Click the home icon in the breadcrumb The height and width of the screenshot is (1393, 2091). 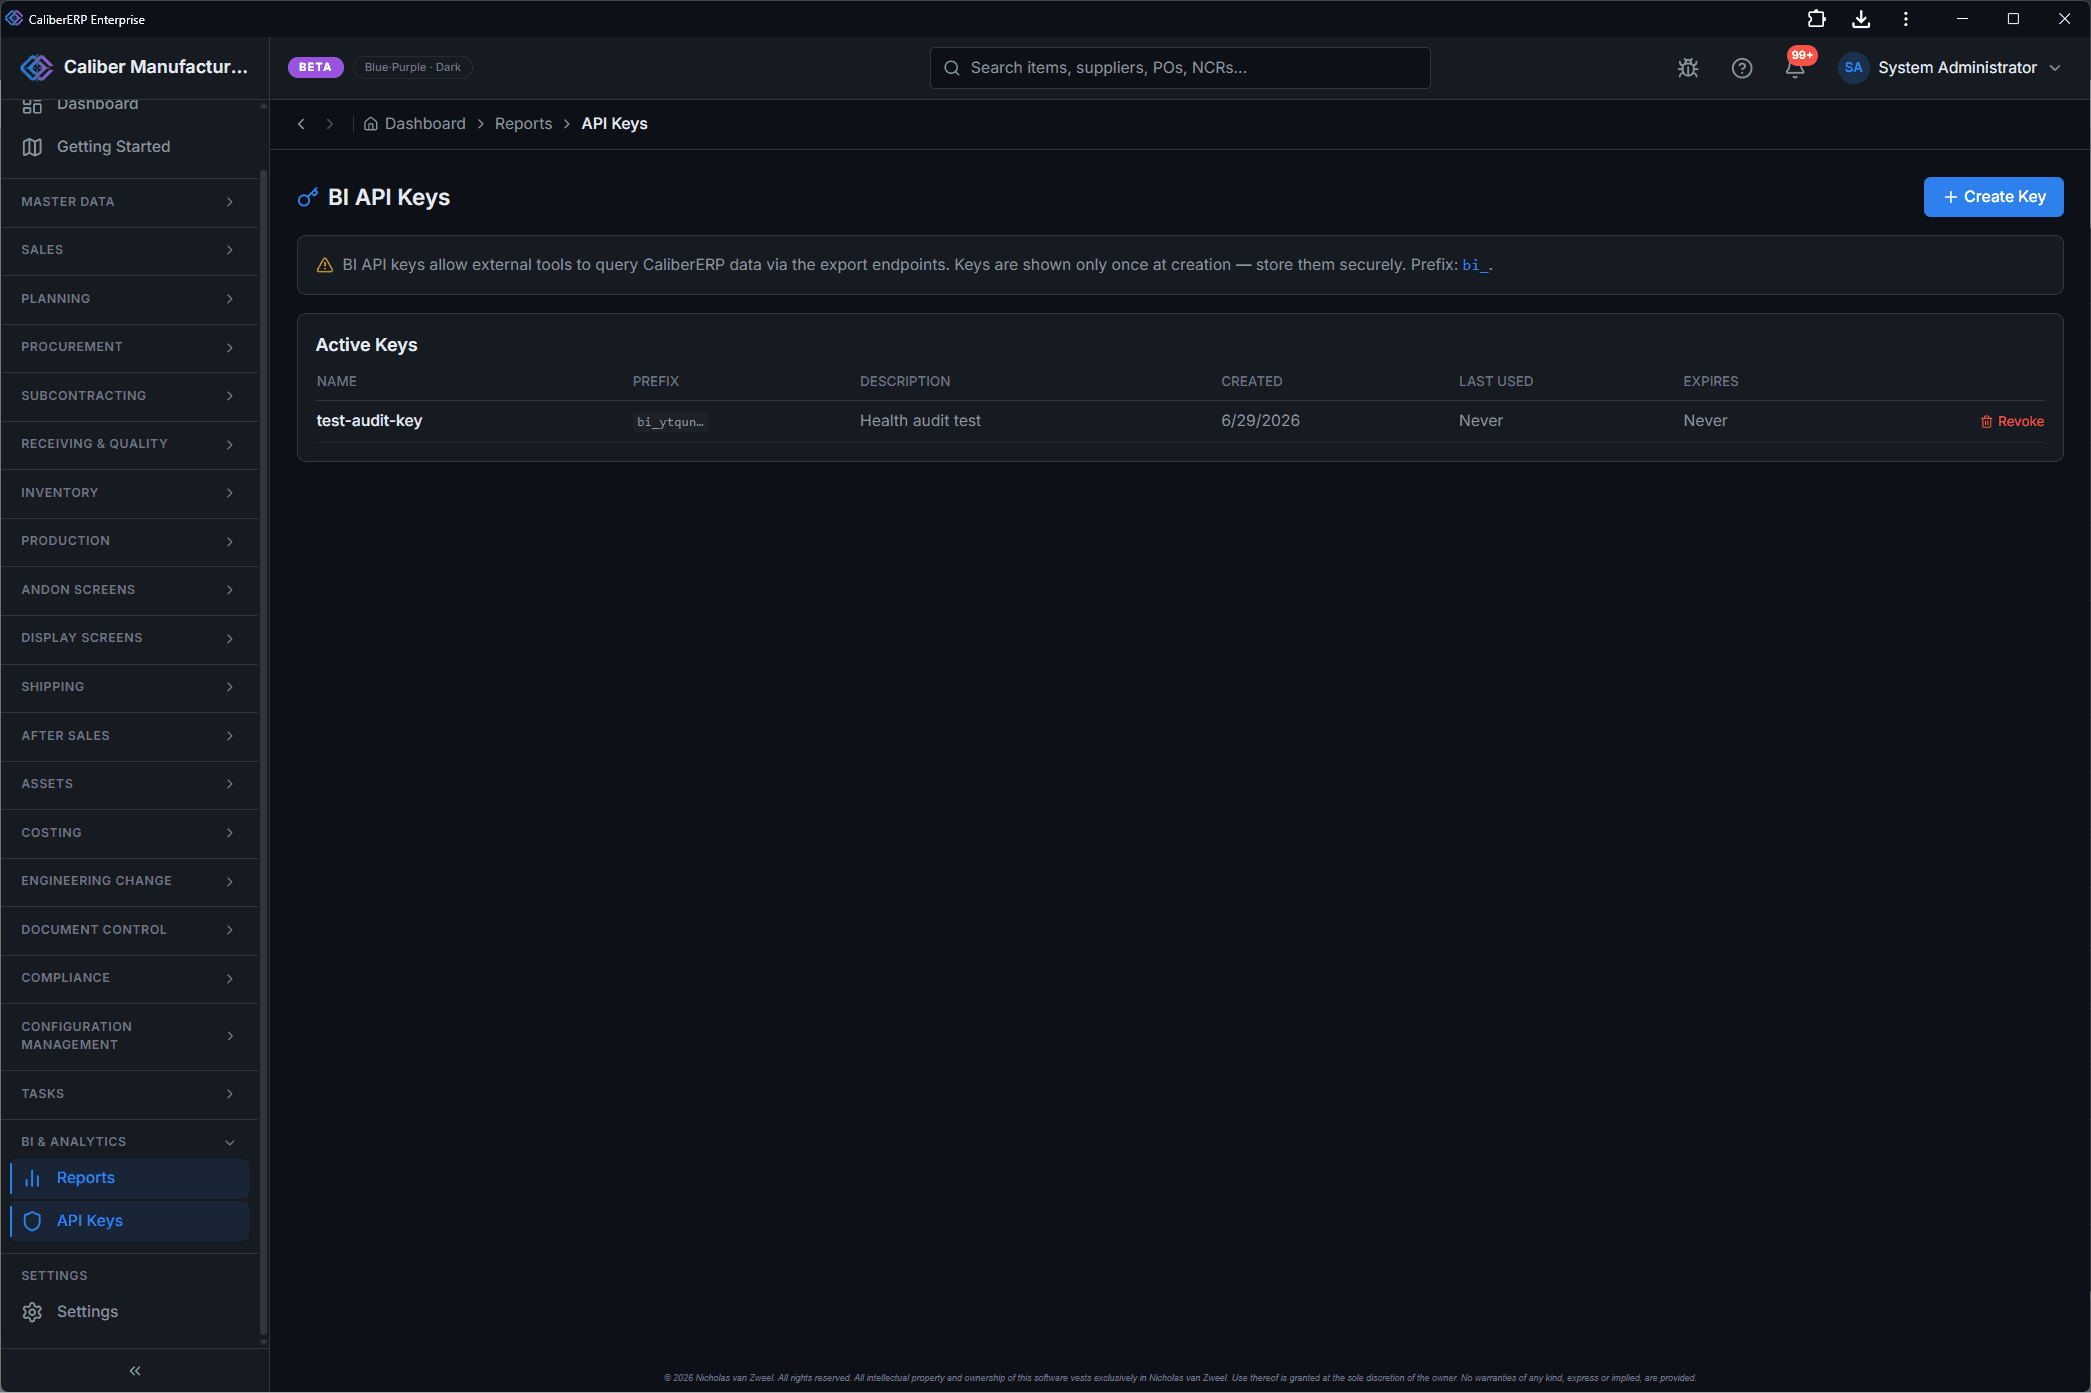[x=371, y=124]
